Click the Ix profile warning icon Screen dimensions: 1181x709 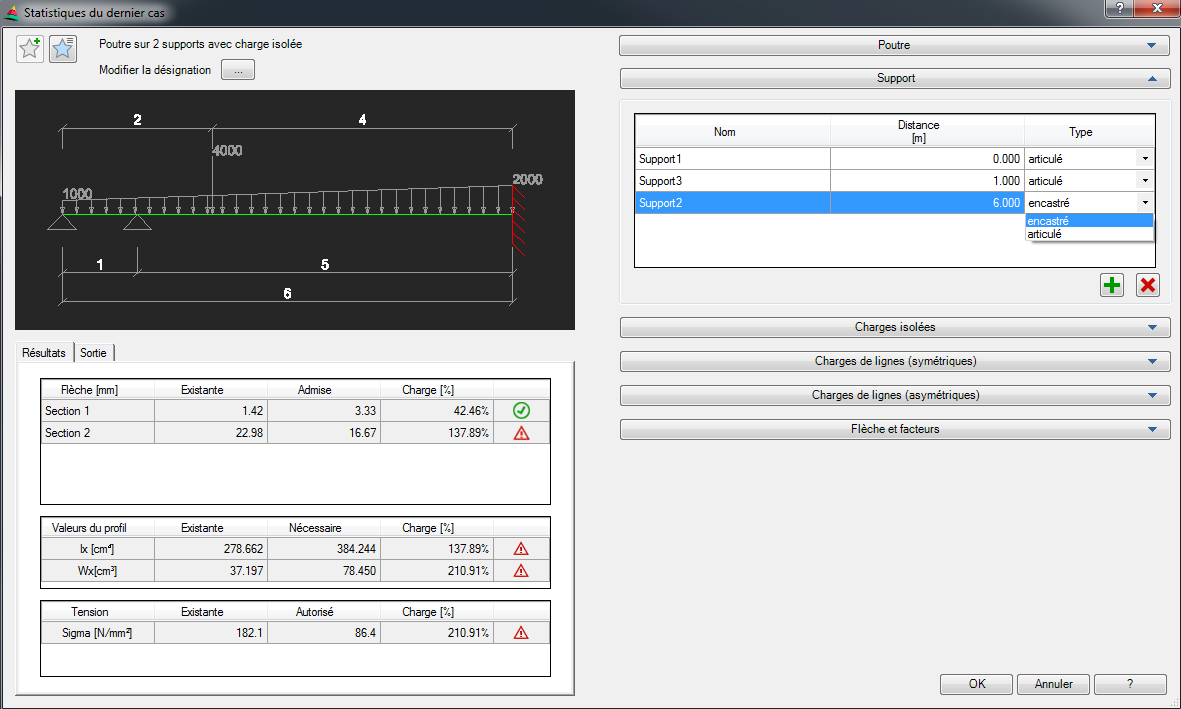pyautogui.click(x=520, y=549)
